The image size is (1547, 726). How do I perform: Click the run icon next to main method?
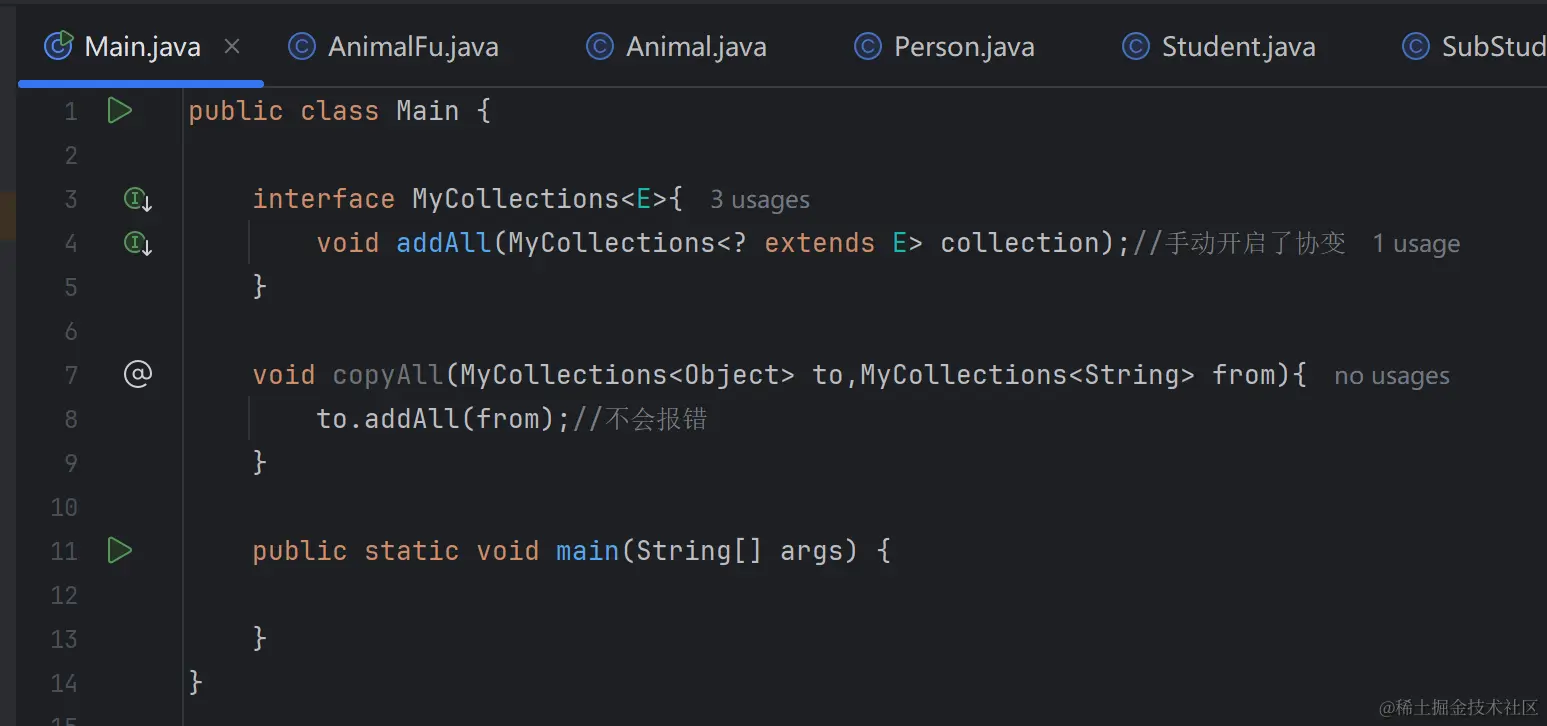(120, 550)
